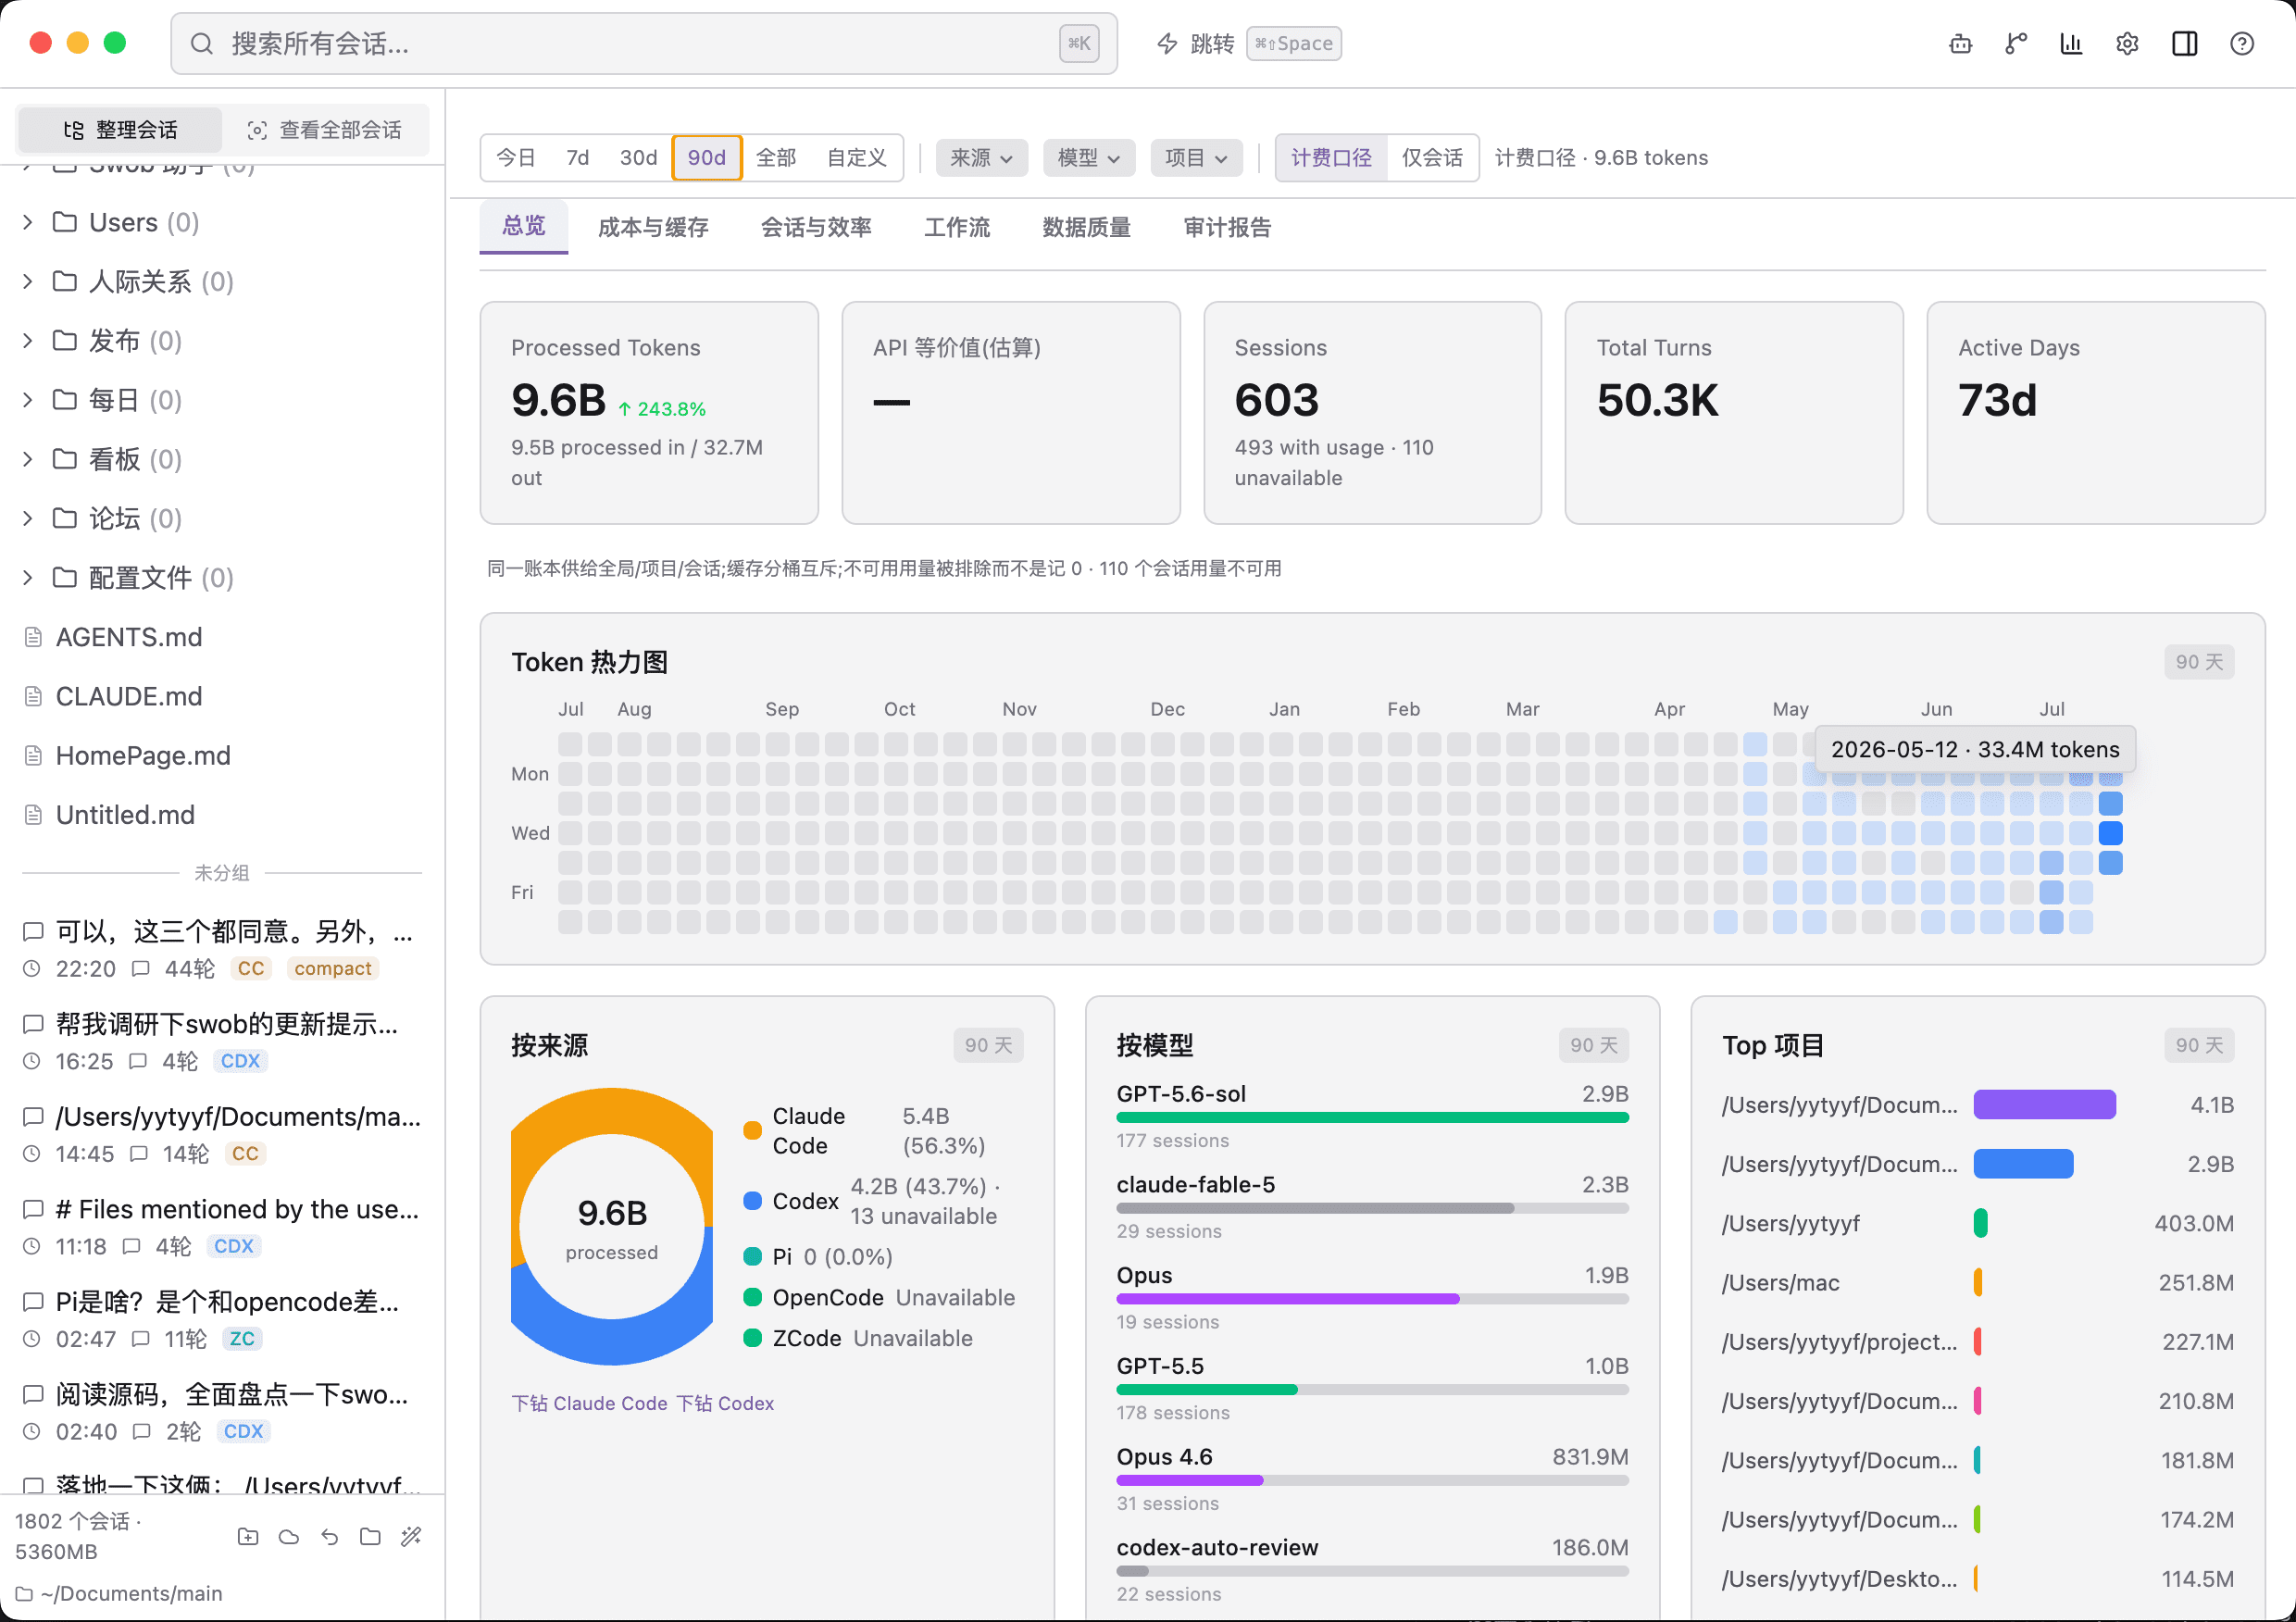Open the robot agent icon in toolbar
Image resolution: width=2296 pixels, height=1622 pixels.
(1960, 44)
